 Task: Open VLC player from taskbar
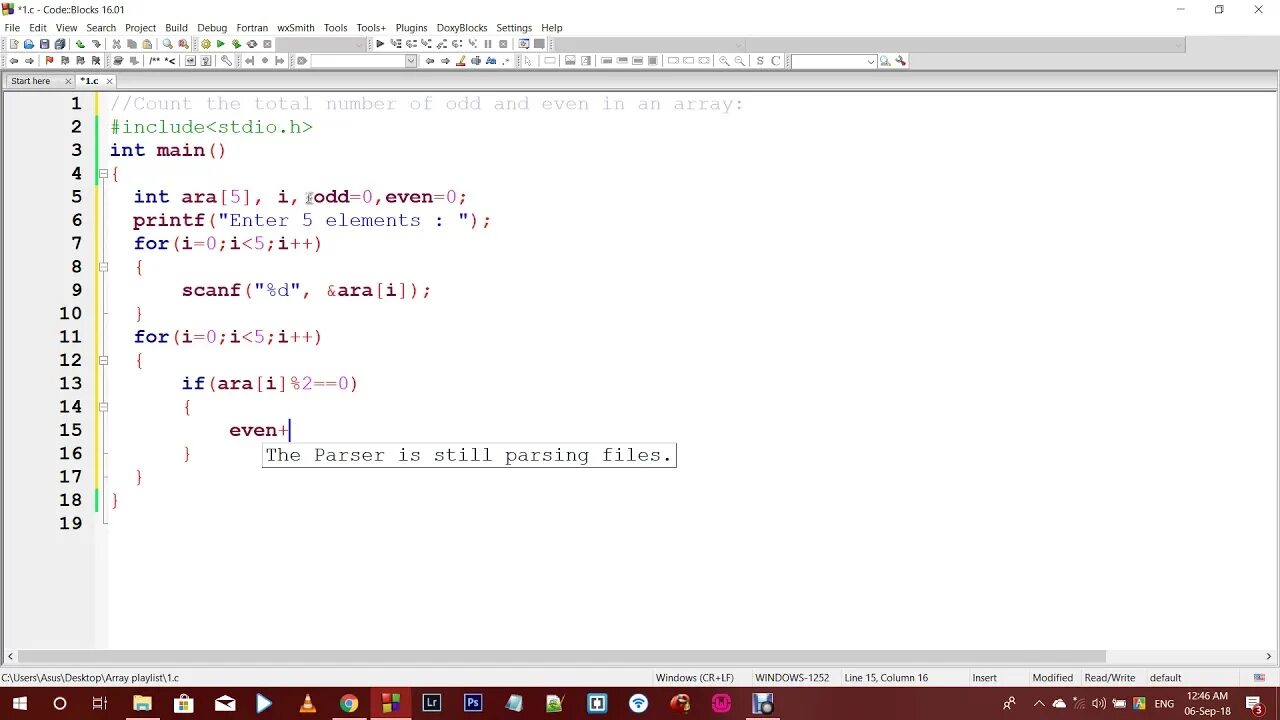(x=307, y=704)
